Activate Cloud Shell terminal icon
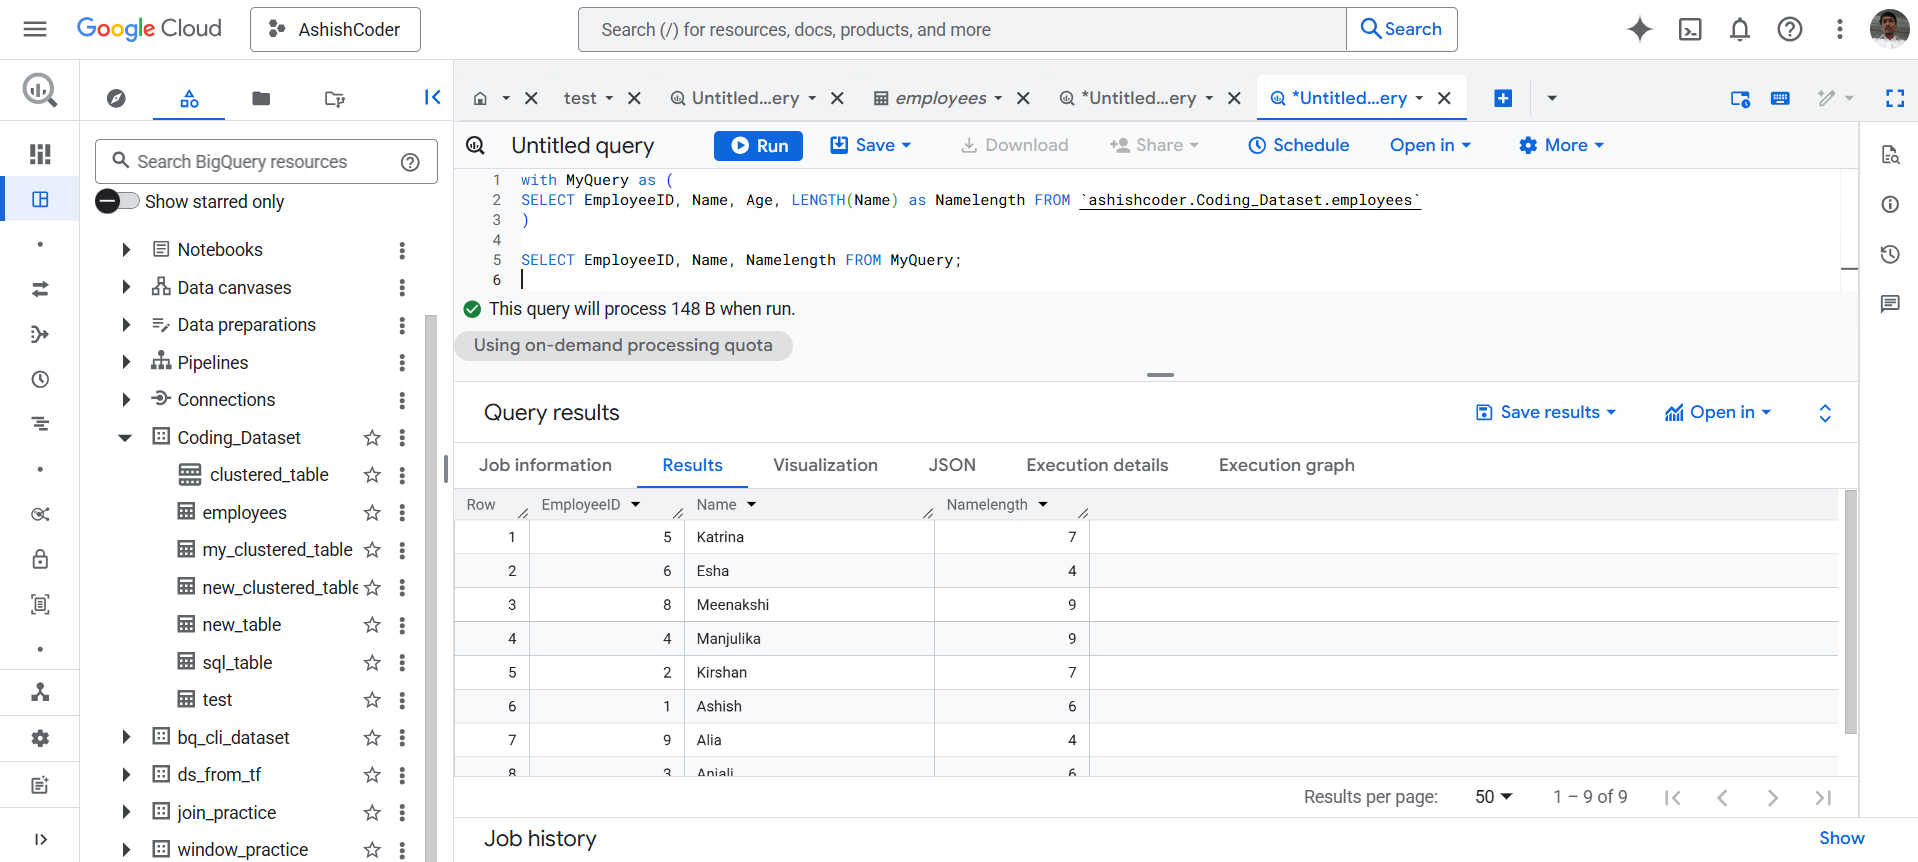The image size is (1918, 862). 1689,29
